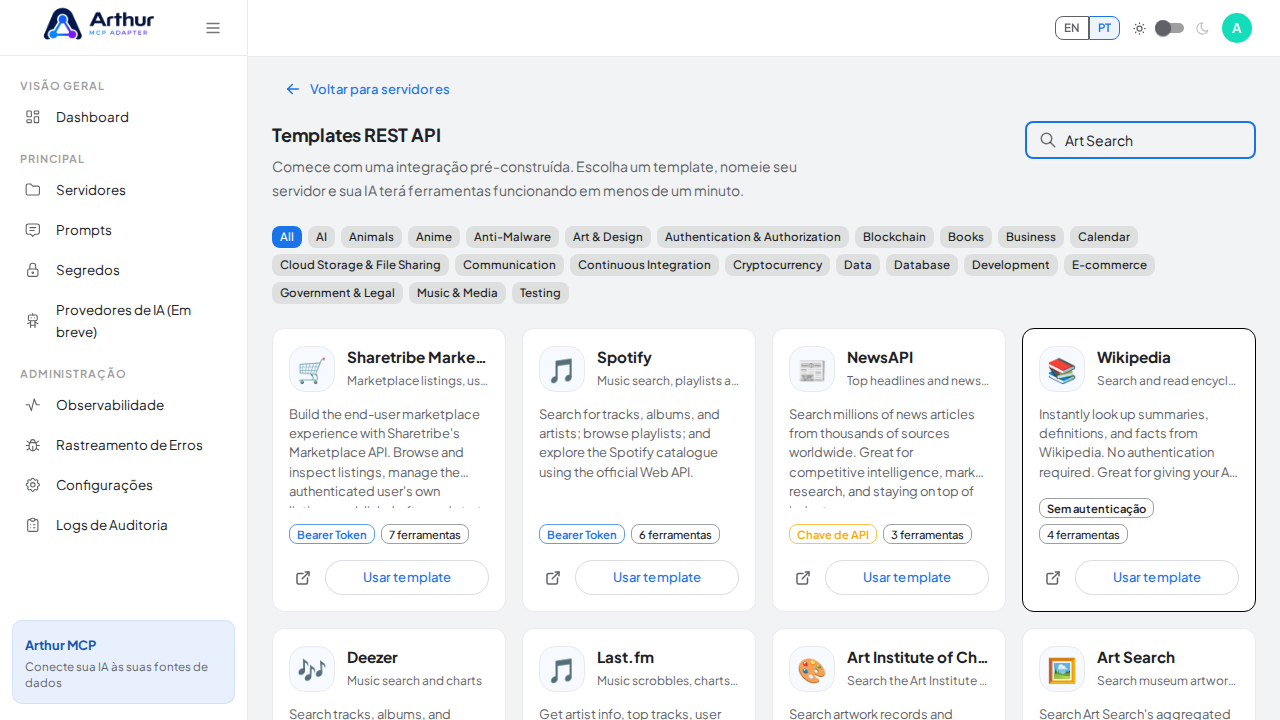This screenshot has width=1280, height=720.
Task: Click the Configurações gear icon
Action: click(x=33, y=485)
